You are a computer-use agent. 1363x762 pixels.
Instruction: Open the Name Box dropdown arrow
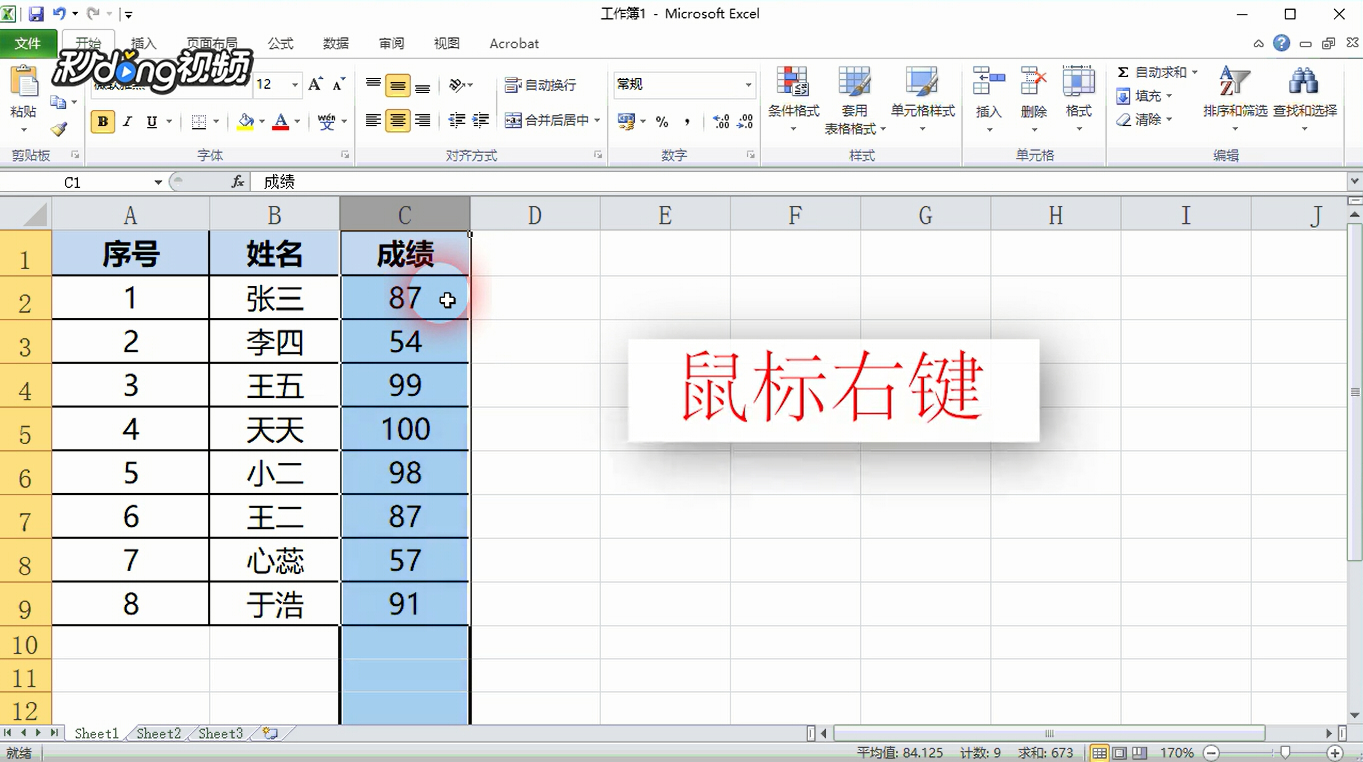[158, 182]
